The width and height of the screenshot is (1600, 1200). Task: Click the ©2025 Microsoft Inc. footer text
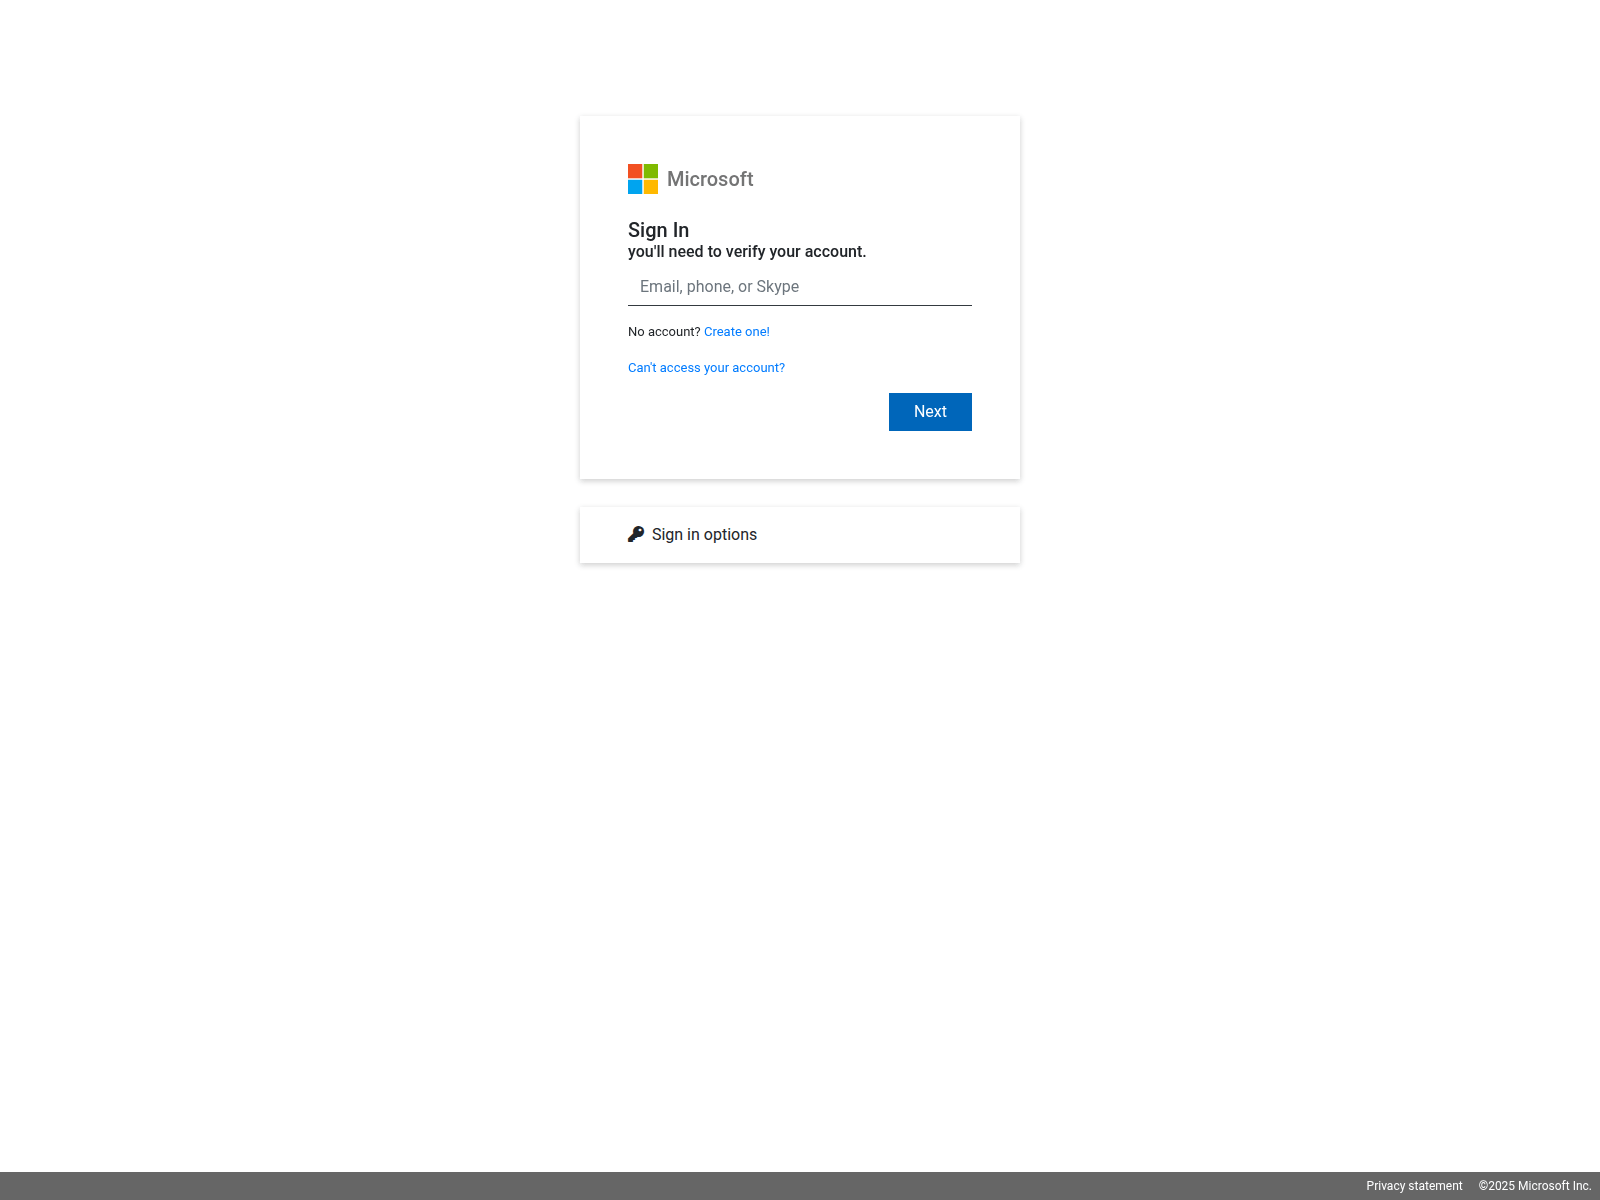pos(1535,1186)
